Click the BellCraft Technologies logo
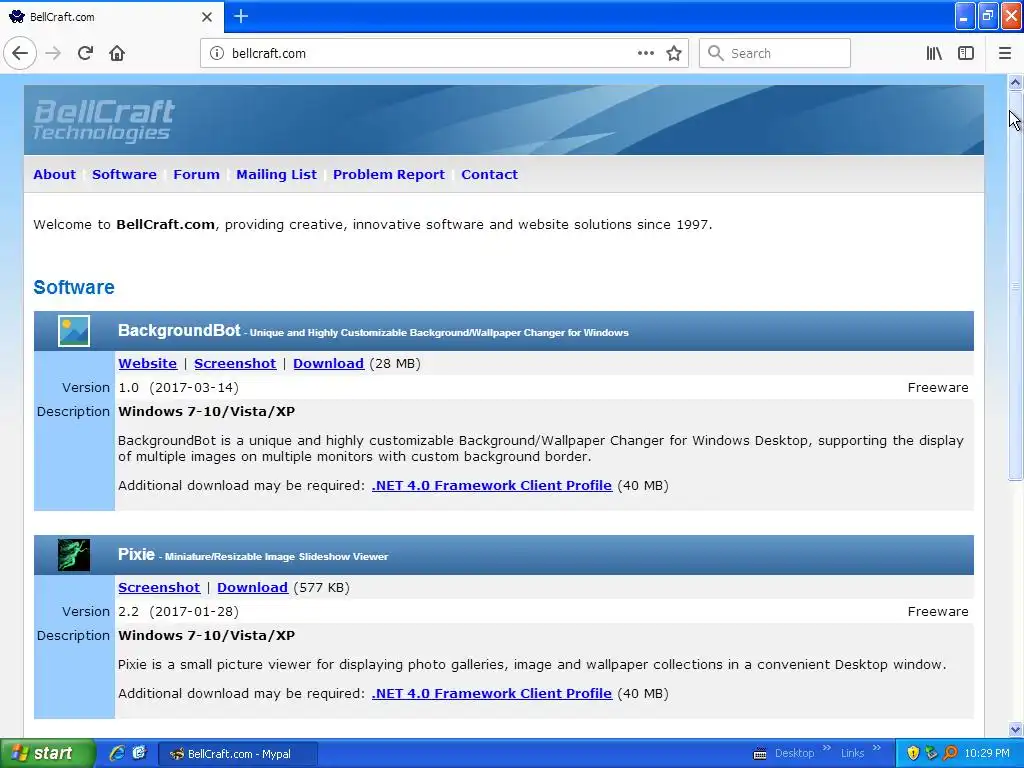 point(103,120)
